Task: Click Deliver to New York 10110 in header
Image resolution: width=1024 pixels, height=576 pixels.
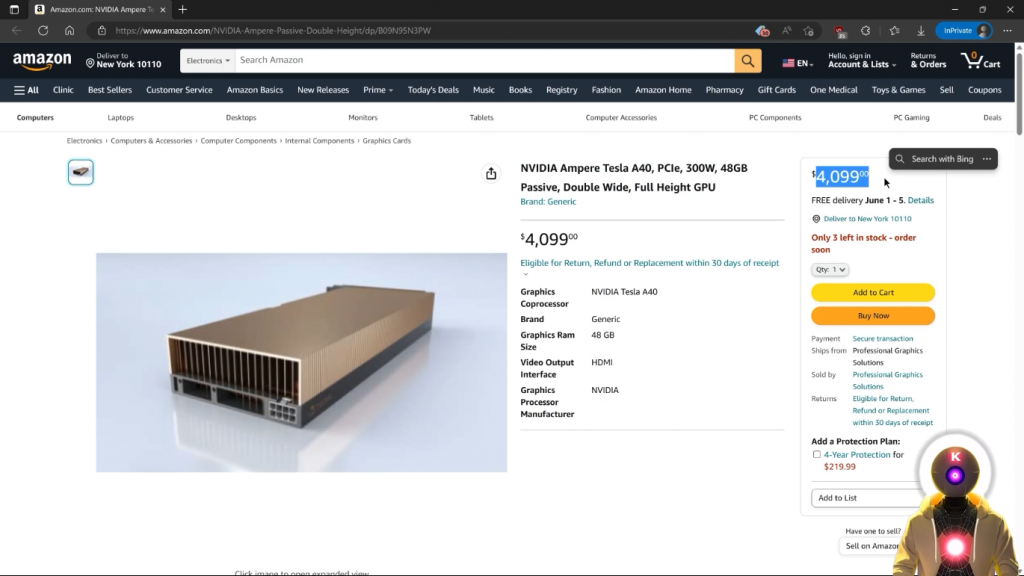Action: 123,61
